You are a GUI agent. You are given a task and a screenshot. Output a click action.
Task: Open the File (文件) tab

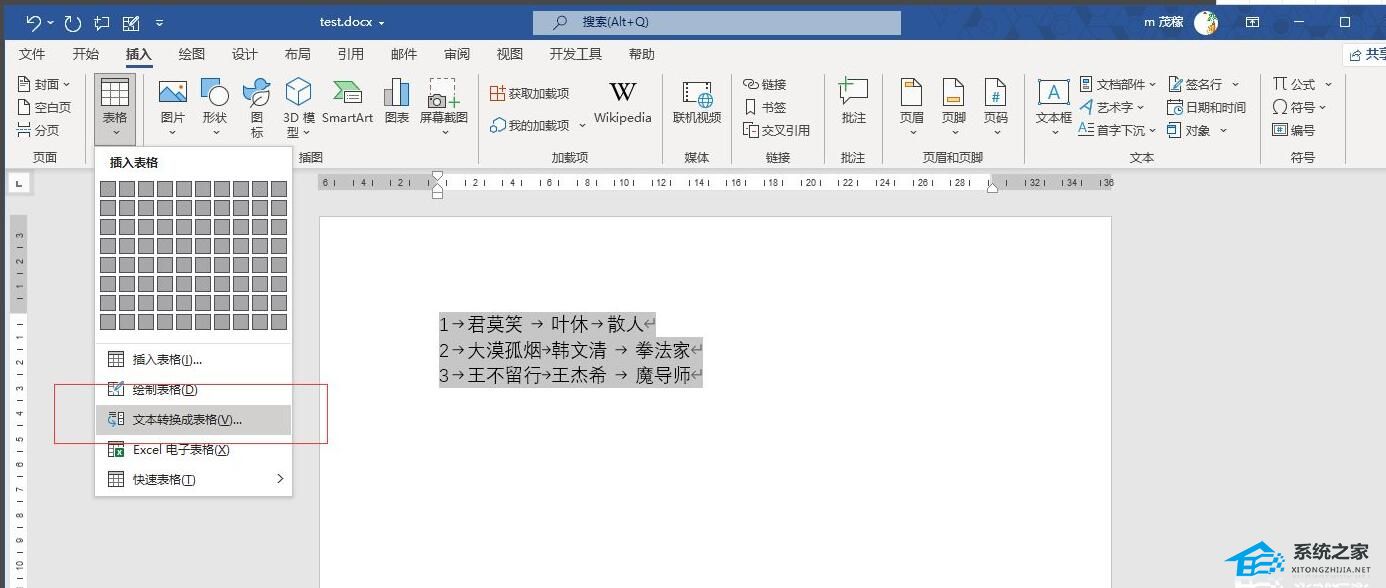tap(32, 54)
